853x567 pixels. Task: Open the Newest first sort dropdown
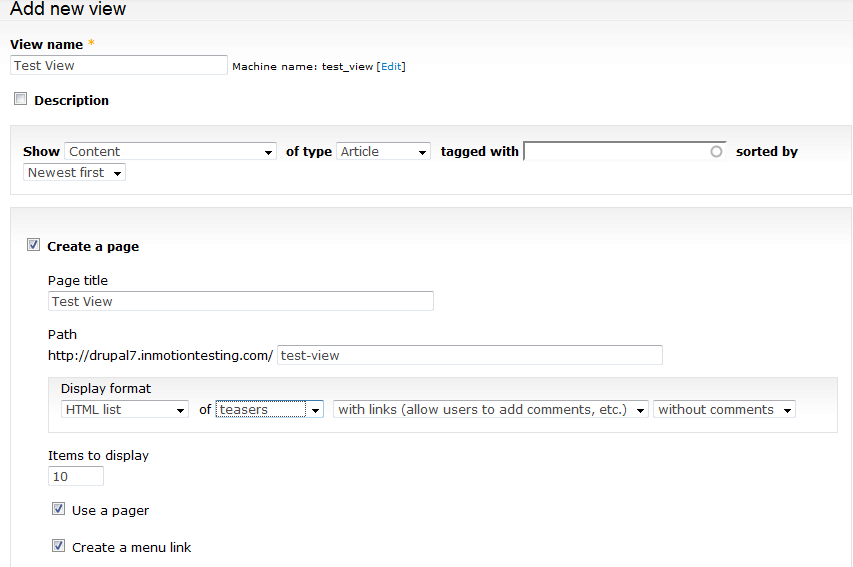(75, 173)
